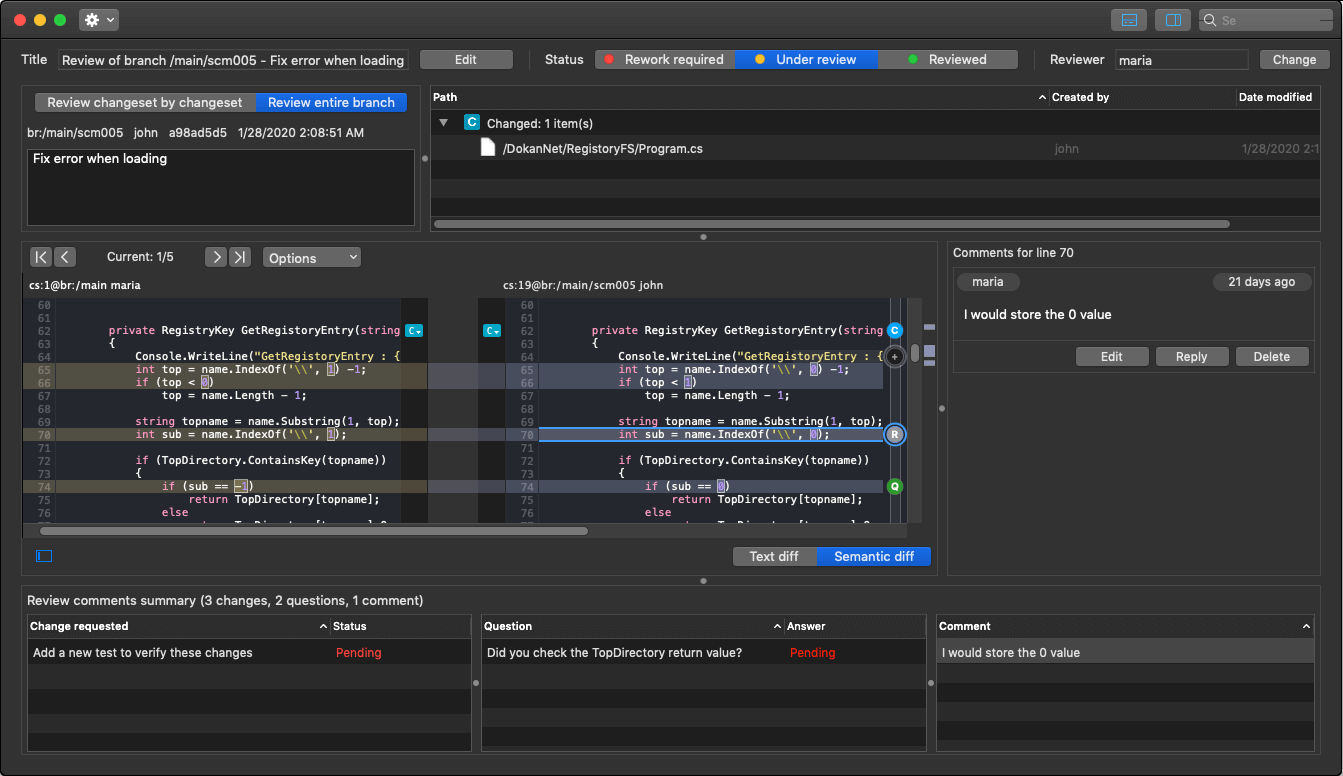
Task: Sort by Comment column header
Action: pos(1125,626)
